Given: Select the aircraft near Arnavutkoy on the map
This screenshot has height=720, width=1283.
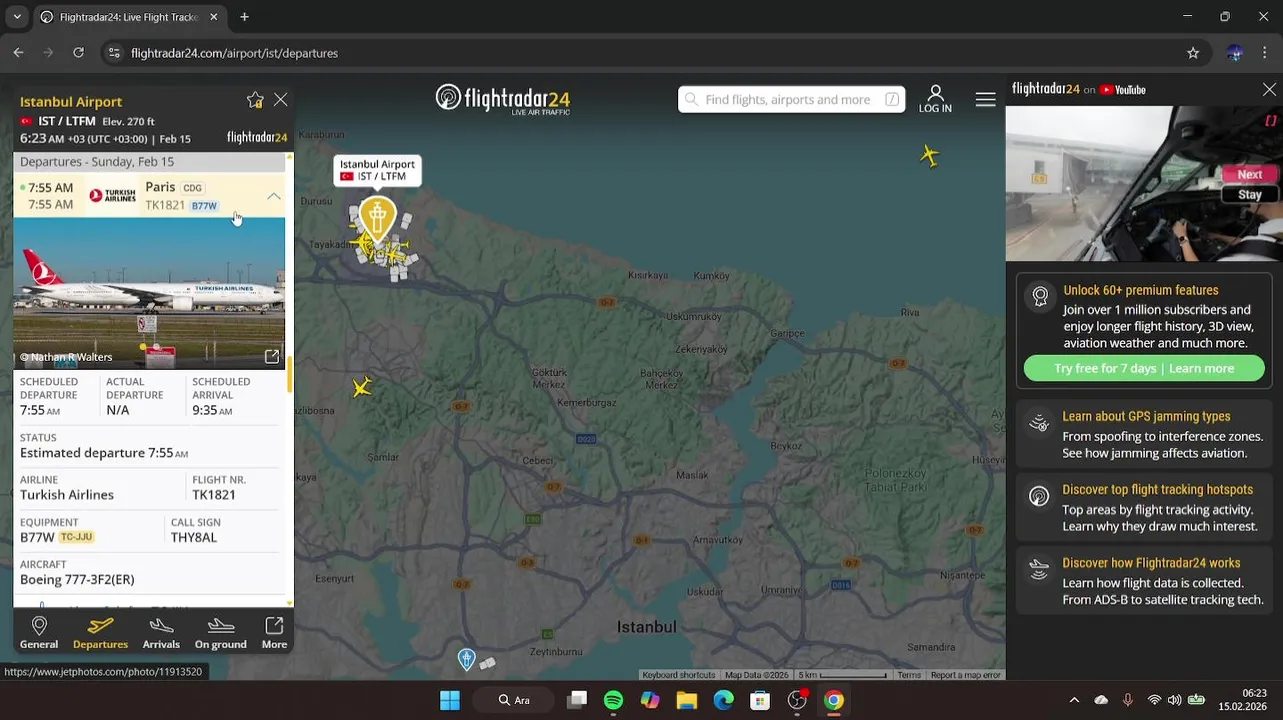Looking at the screenshot, I should (x=362, y=387).
